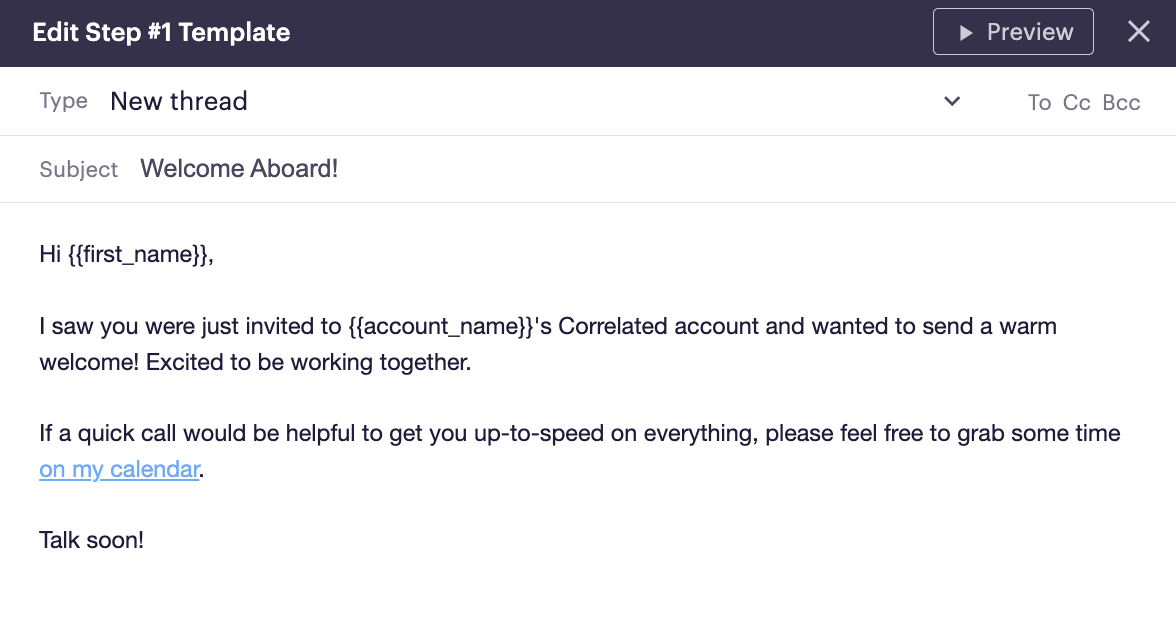
Task: Click the play triangle icon in Preview
Action: point(965,33)
